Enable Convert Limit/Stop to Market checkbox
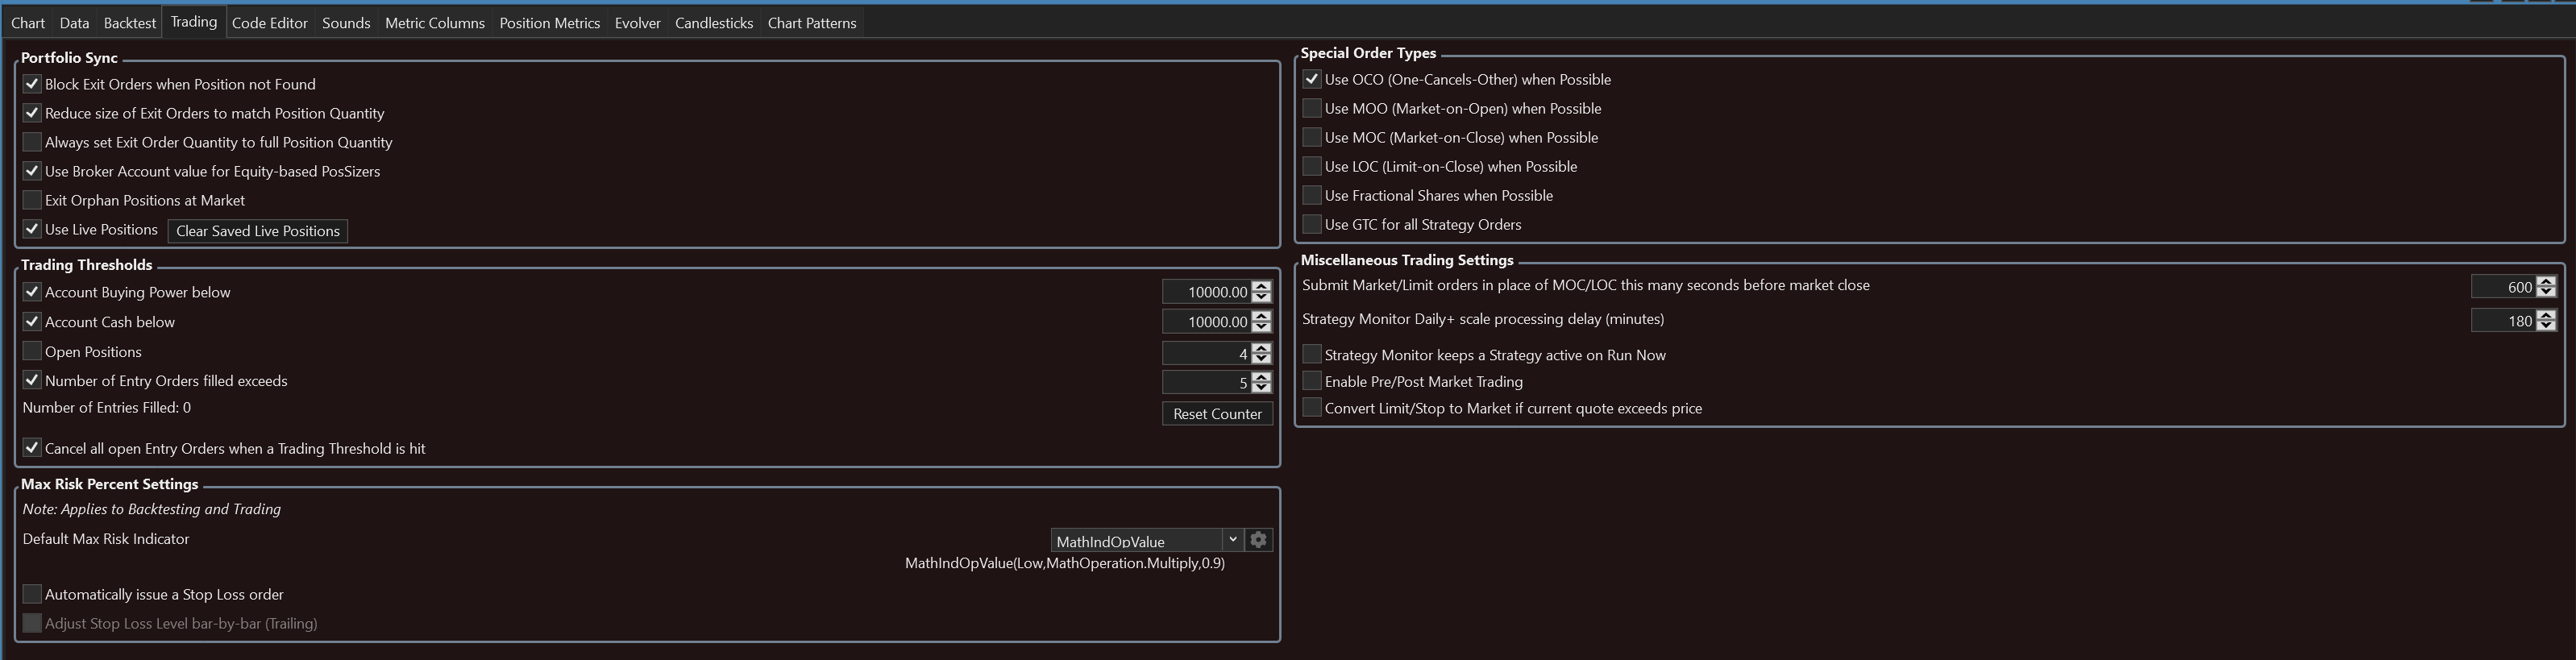Image resolution: width=2576 pixels, height=660 pixels. click(1312, 408)
